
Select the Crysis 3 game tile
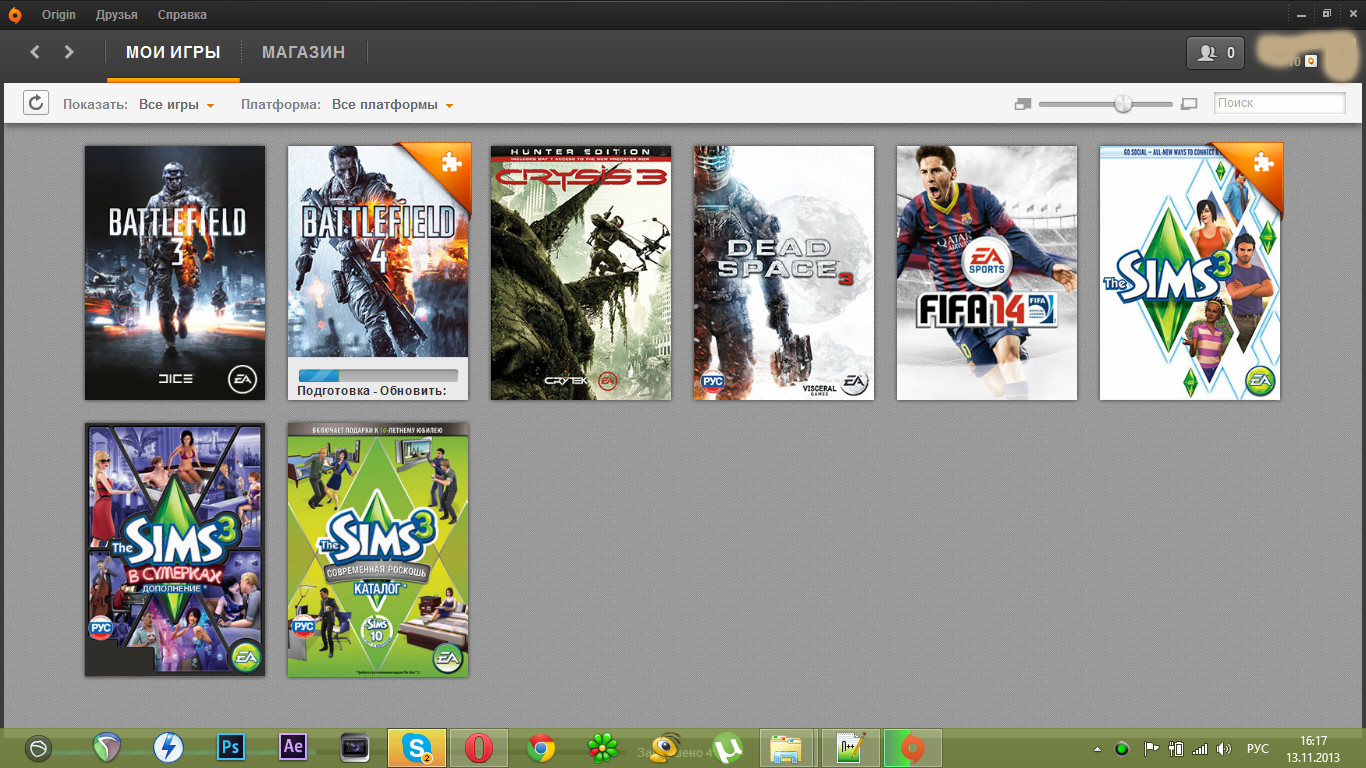(581, 273)
